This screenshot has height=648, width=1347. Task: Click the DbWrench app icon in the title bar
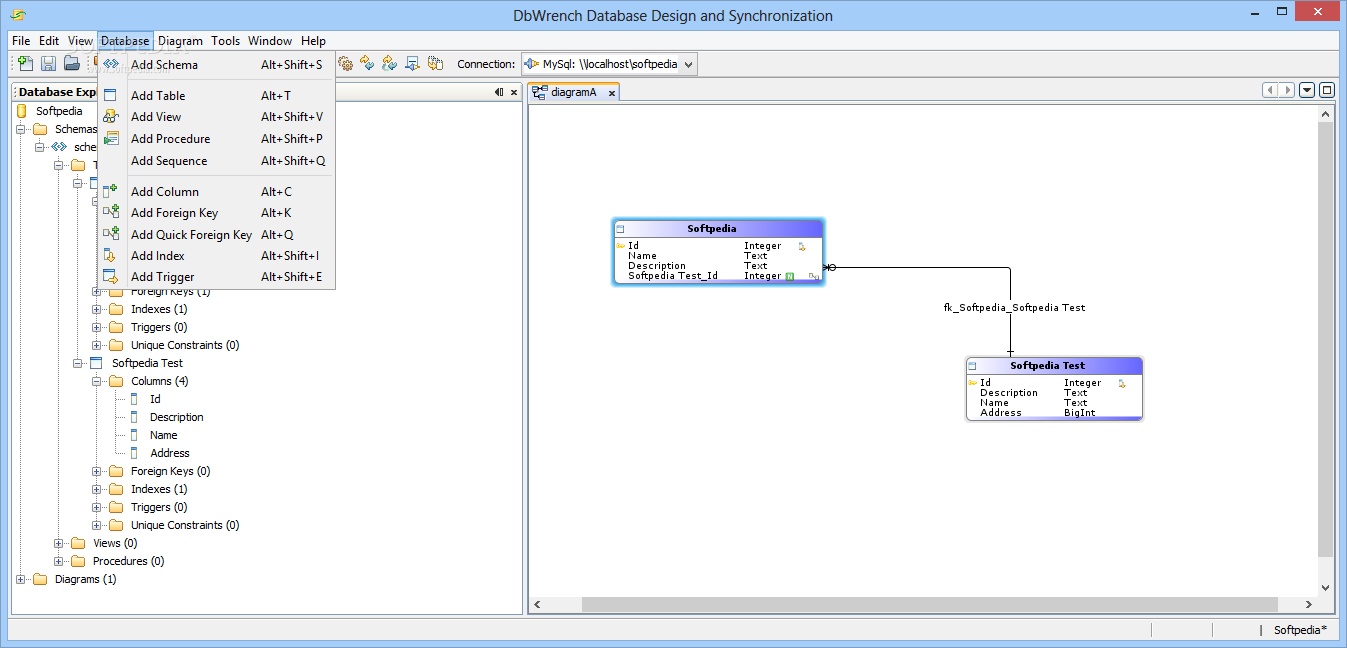click(18, 15)
